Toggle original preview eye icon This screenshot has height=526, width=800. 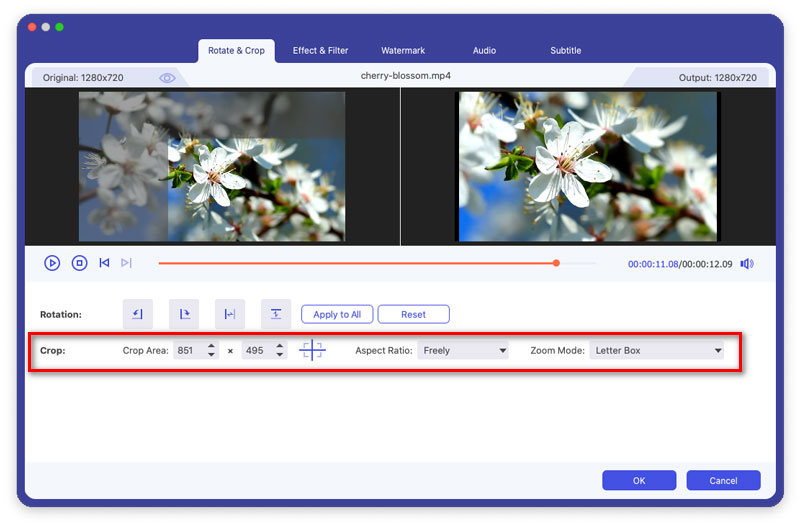tap(167, 78)
